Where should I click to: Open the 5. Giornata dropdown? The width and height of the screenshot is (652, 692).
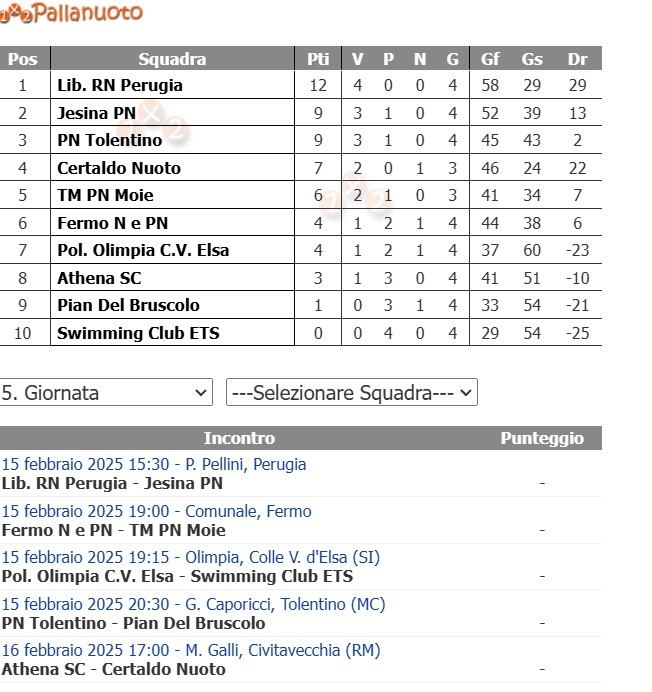[106, 392]
